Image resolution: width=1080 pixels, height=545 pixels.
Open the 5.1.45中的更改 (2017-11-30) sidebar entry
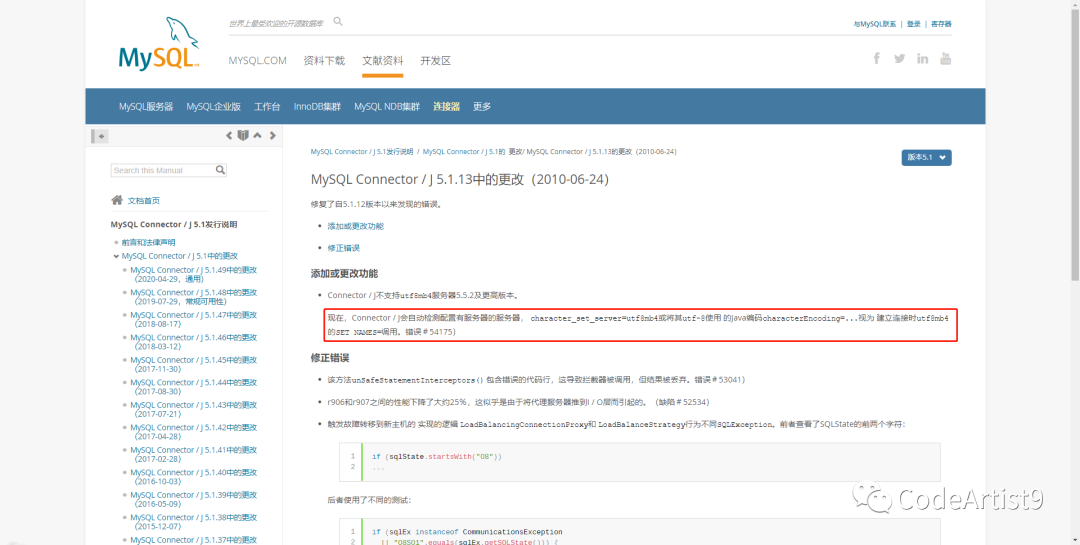tap(194, 364)
